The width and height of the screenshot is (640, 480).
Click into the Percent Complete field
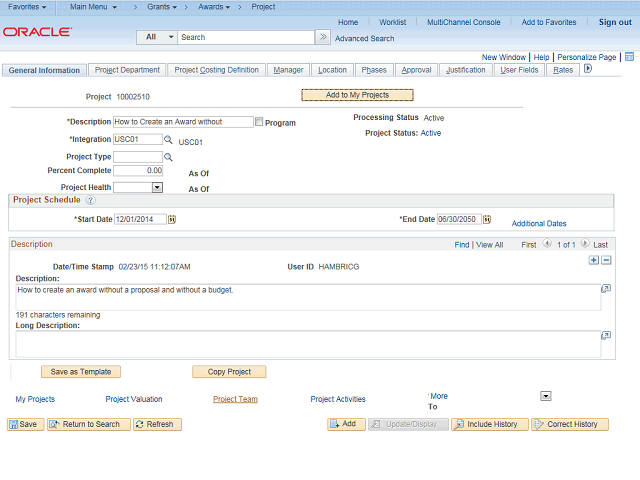click(x=138, y=171)
